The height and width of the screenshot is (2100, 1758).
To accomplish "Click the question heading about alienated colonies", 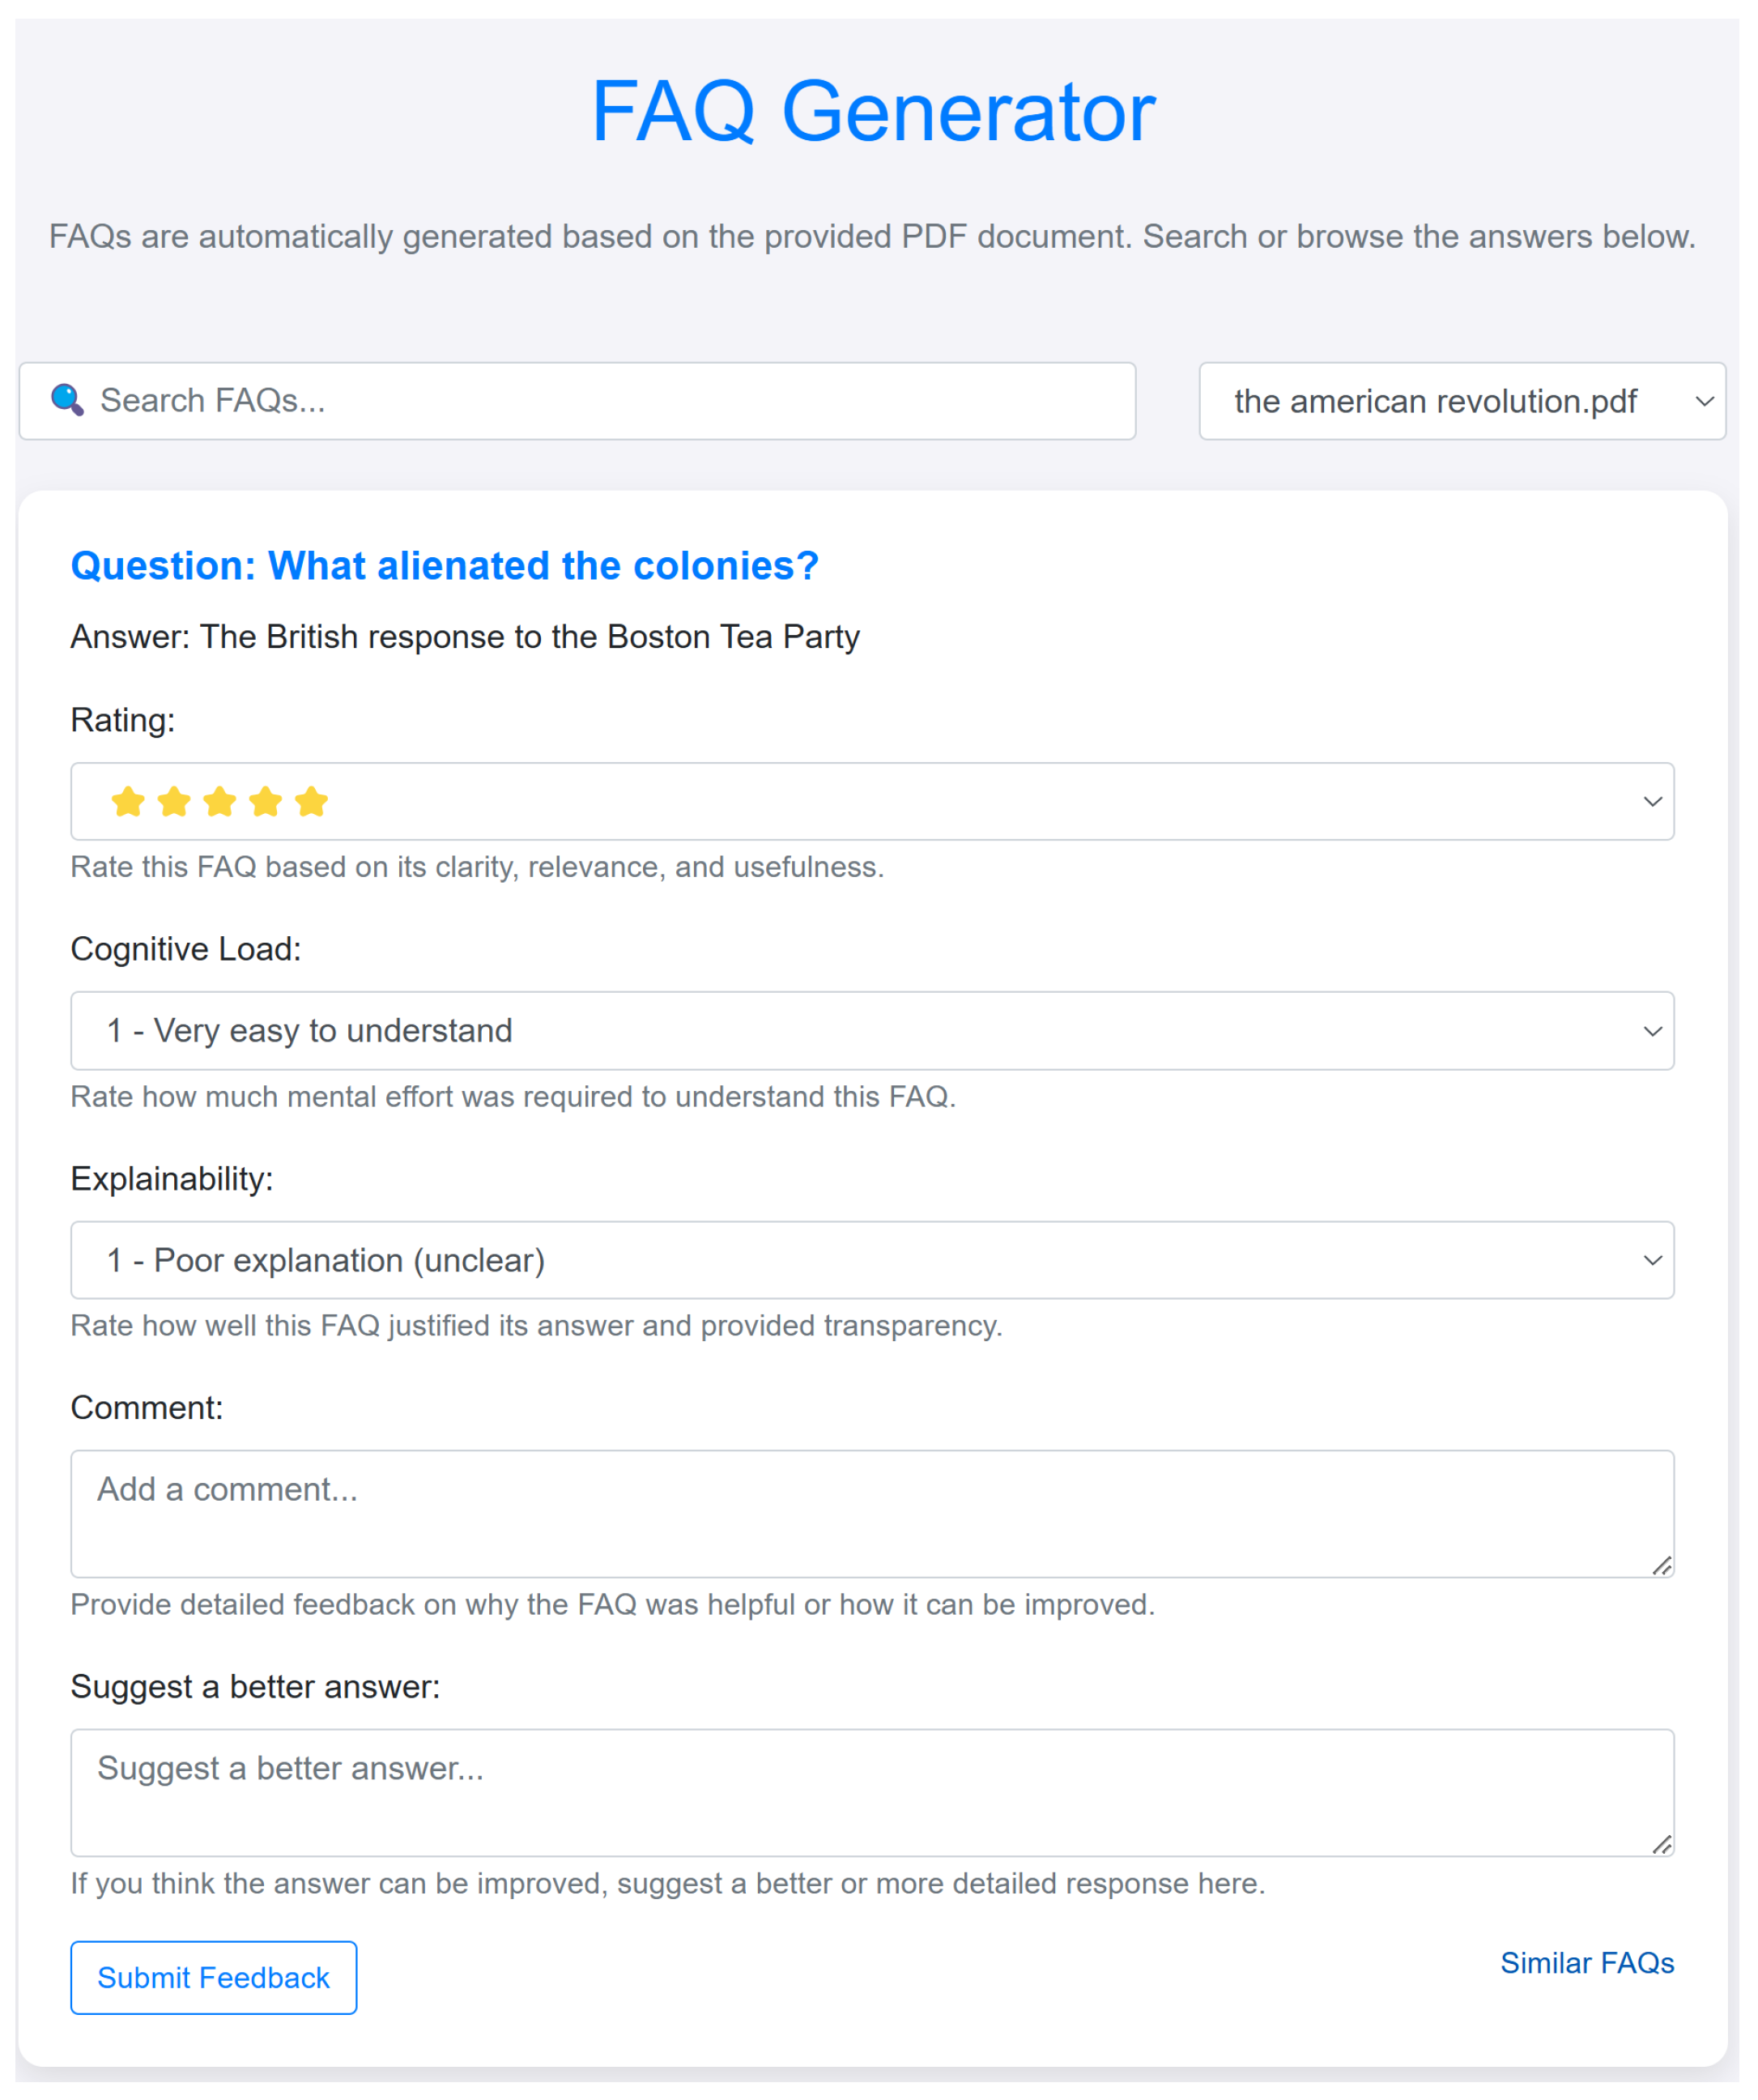I will click(x=444, y=566).
